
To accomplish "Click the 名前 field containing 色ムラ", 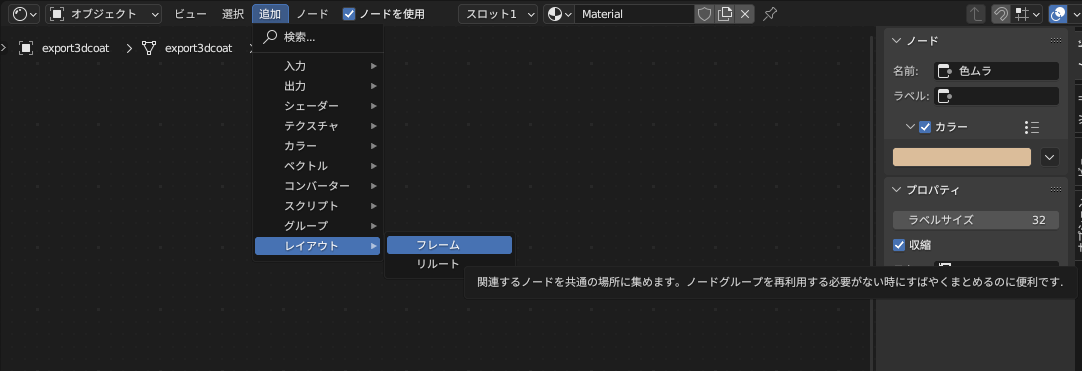I will point(996,71).
